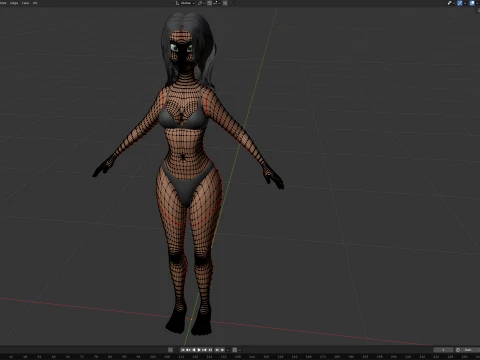Open the pivot point dropdown
The height and width of the screenshot is (360, 480).
click(201, 3)
